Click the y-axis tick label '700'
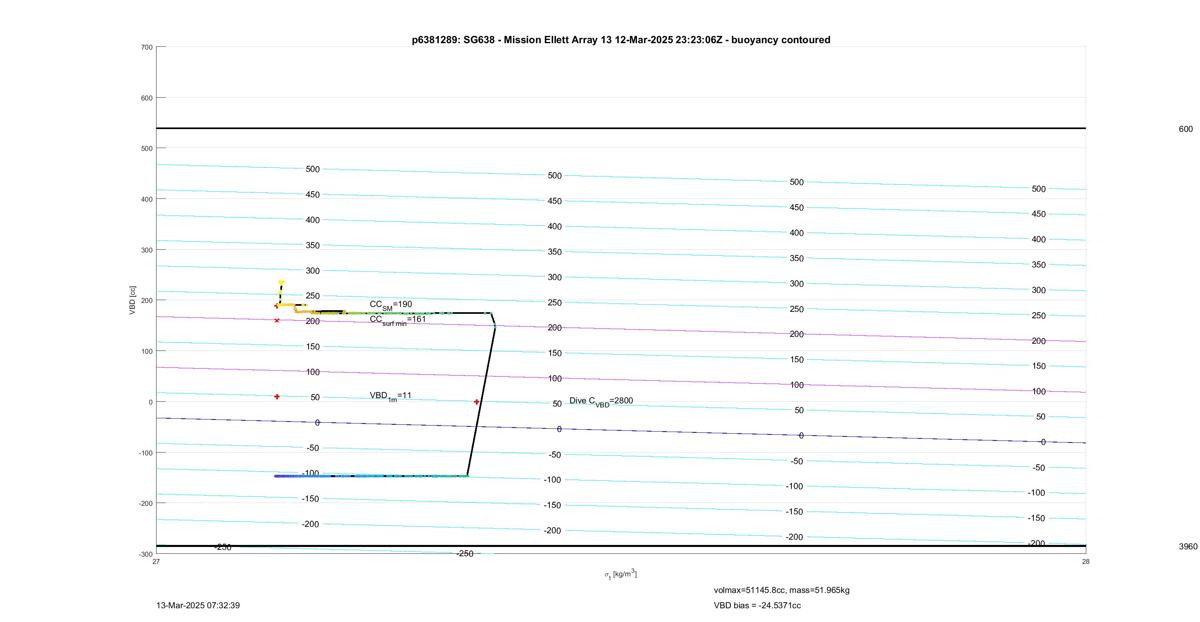Screen dimensions: 1200x622 146,47
